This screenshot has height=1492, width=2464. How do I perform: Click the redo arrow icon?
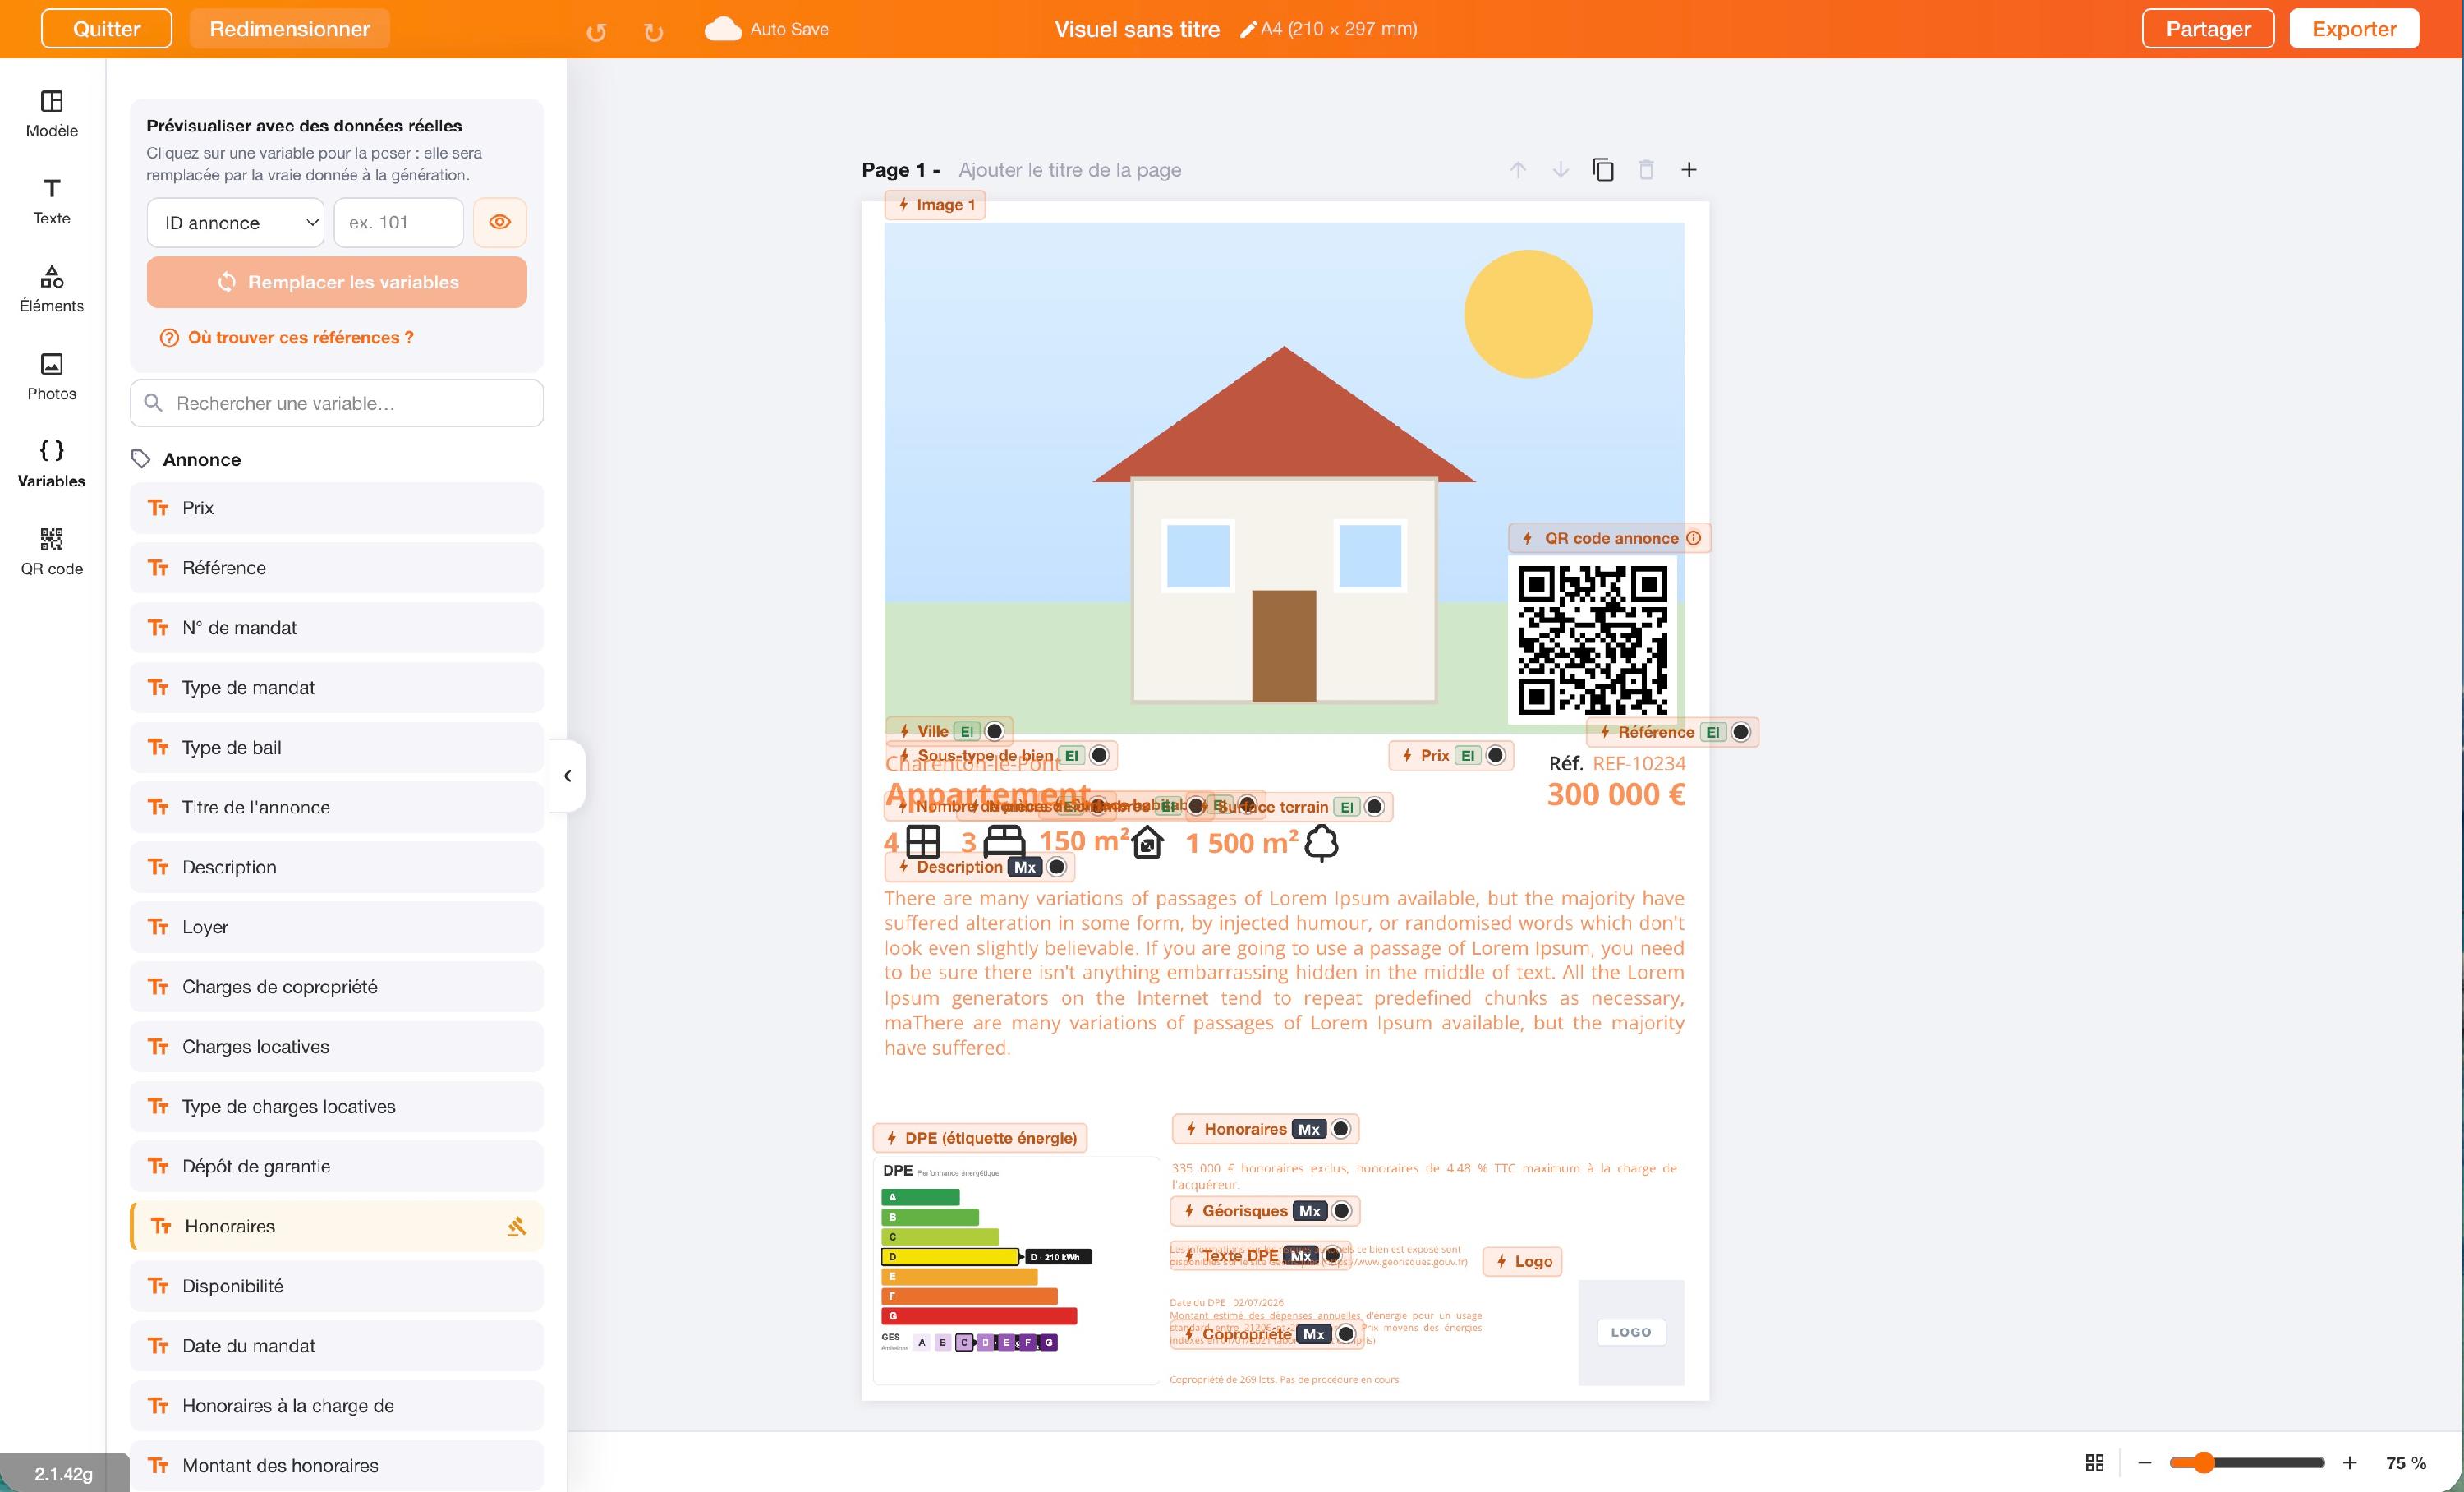click(654, 31)
